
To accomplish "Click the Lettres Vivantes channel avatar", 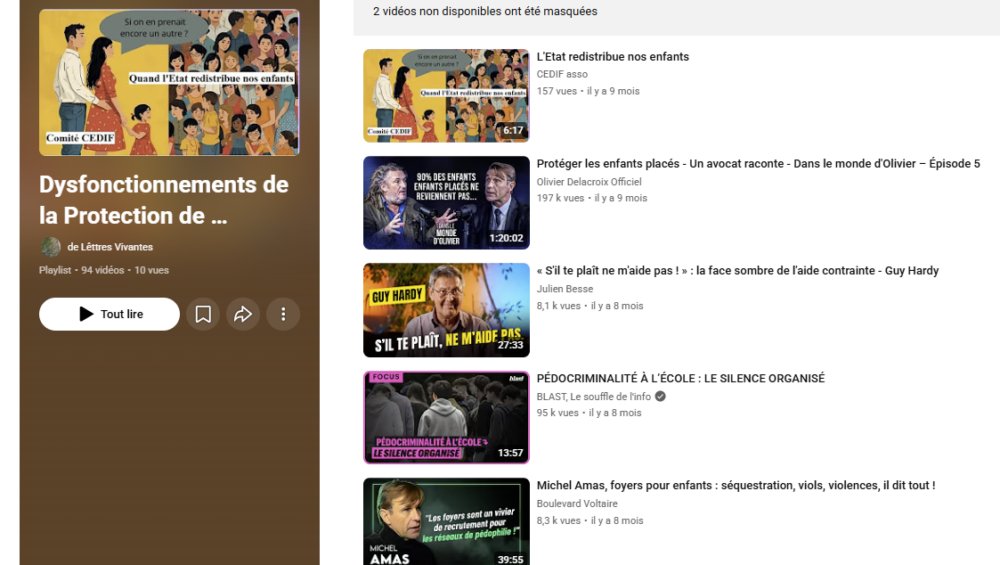I will click(50, 247).
